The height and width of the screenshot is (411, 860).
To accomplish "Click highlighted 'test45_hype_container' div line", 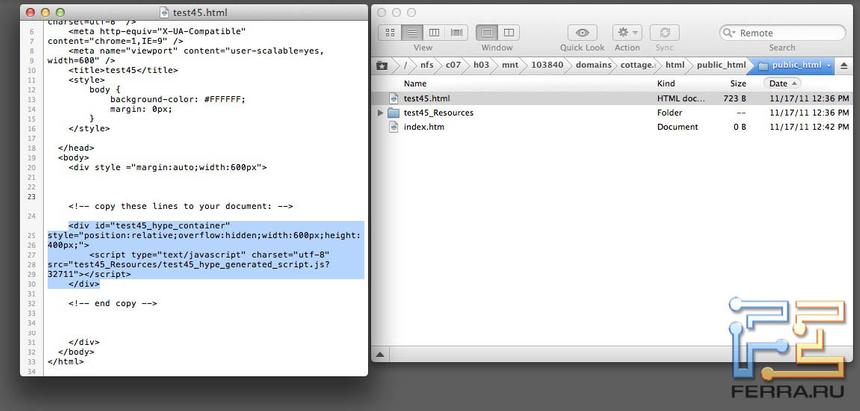I will (x=149, y=226).
